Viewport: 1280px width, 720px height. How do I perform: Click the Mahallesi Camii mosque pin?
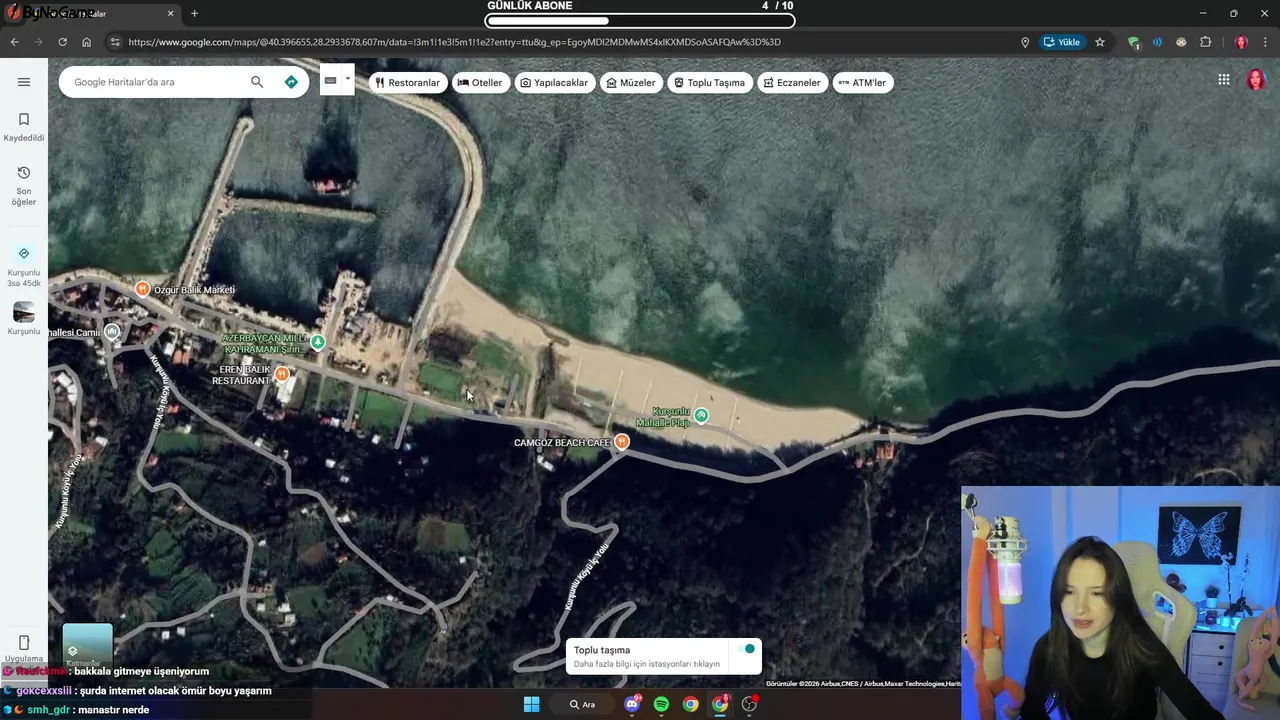tap(112, 331)
